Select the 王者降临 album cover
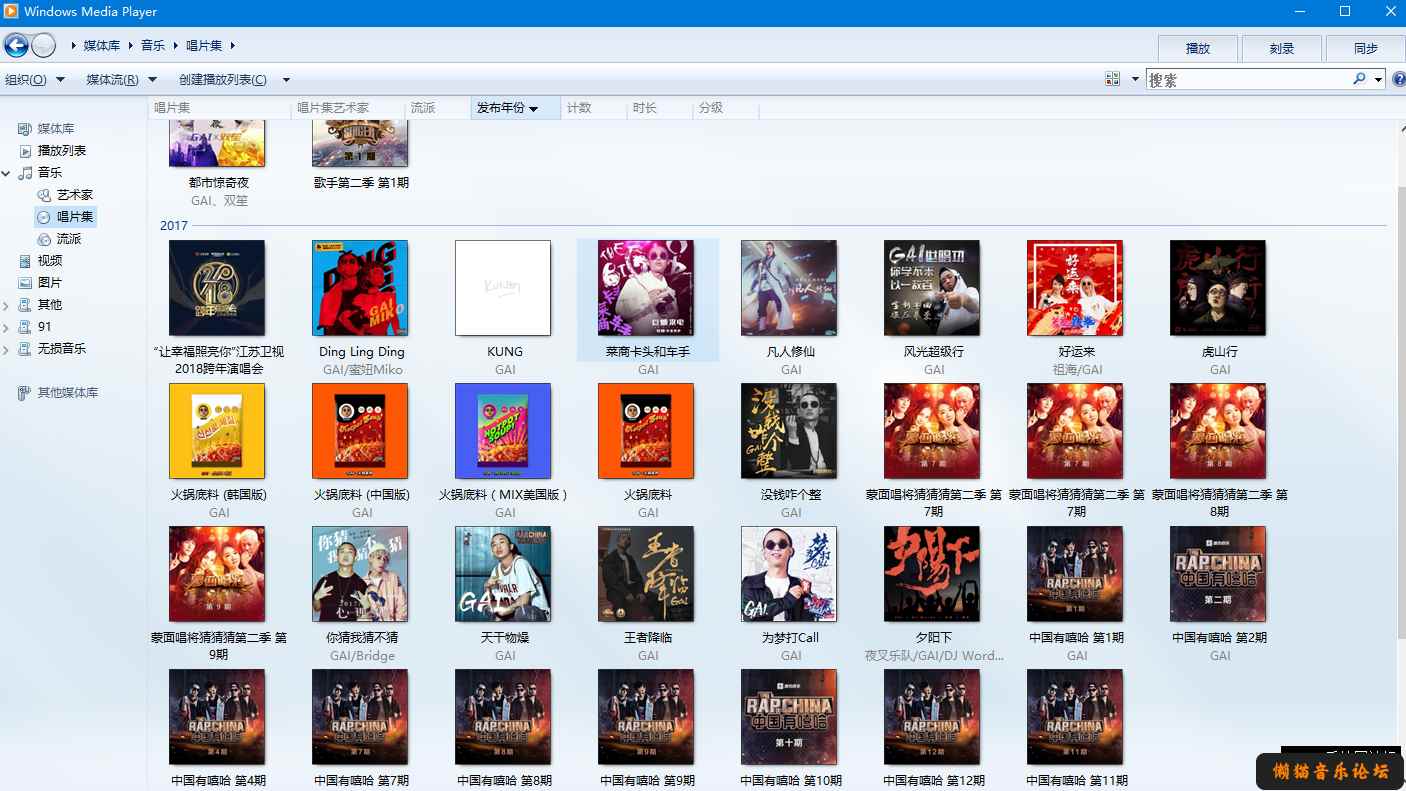This screenshot has width=1406, height=791. [646, 574]
